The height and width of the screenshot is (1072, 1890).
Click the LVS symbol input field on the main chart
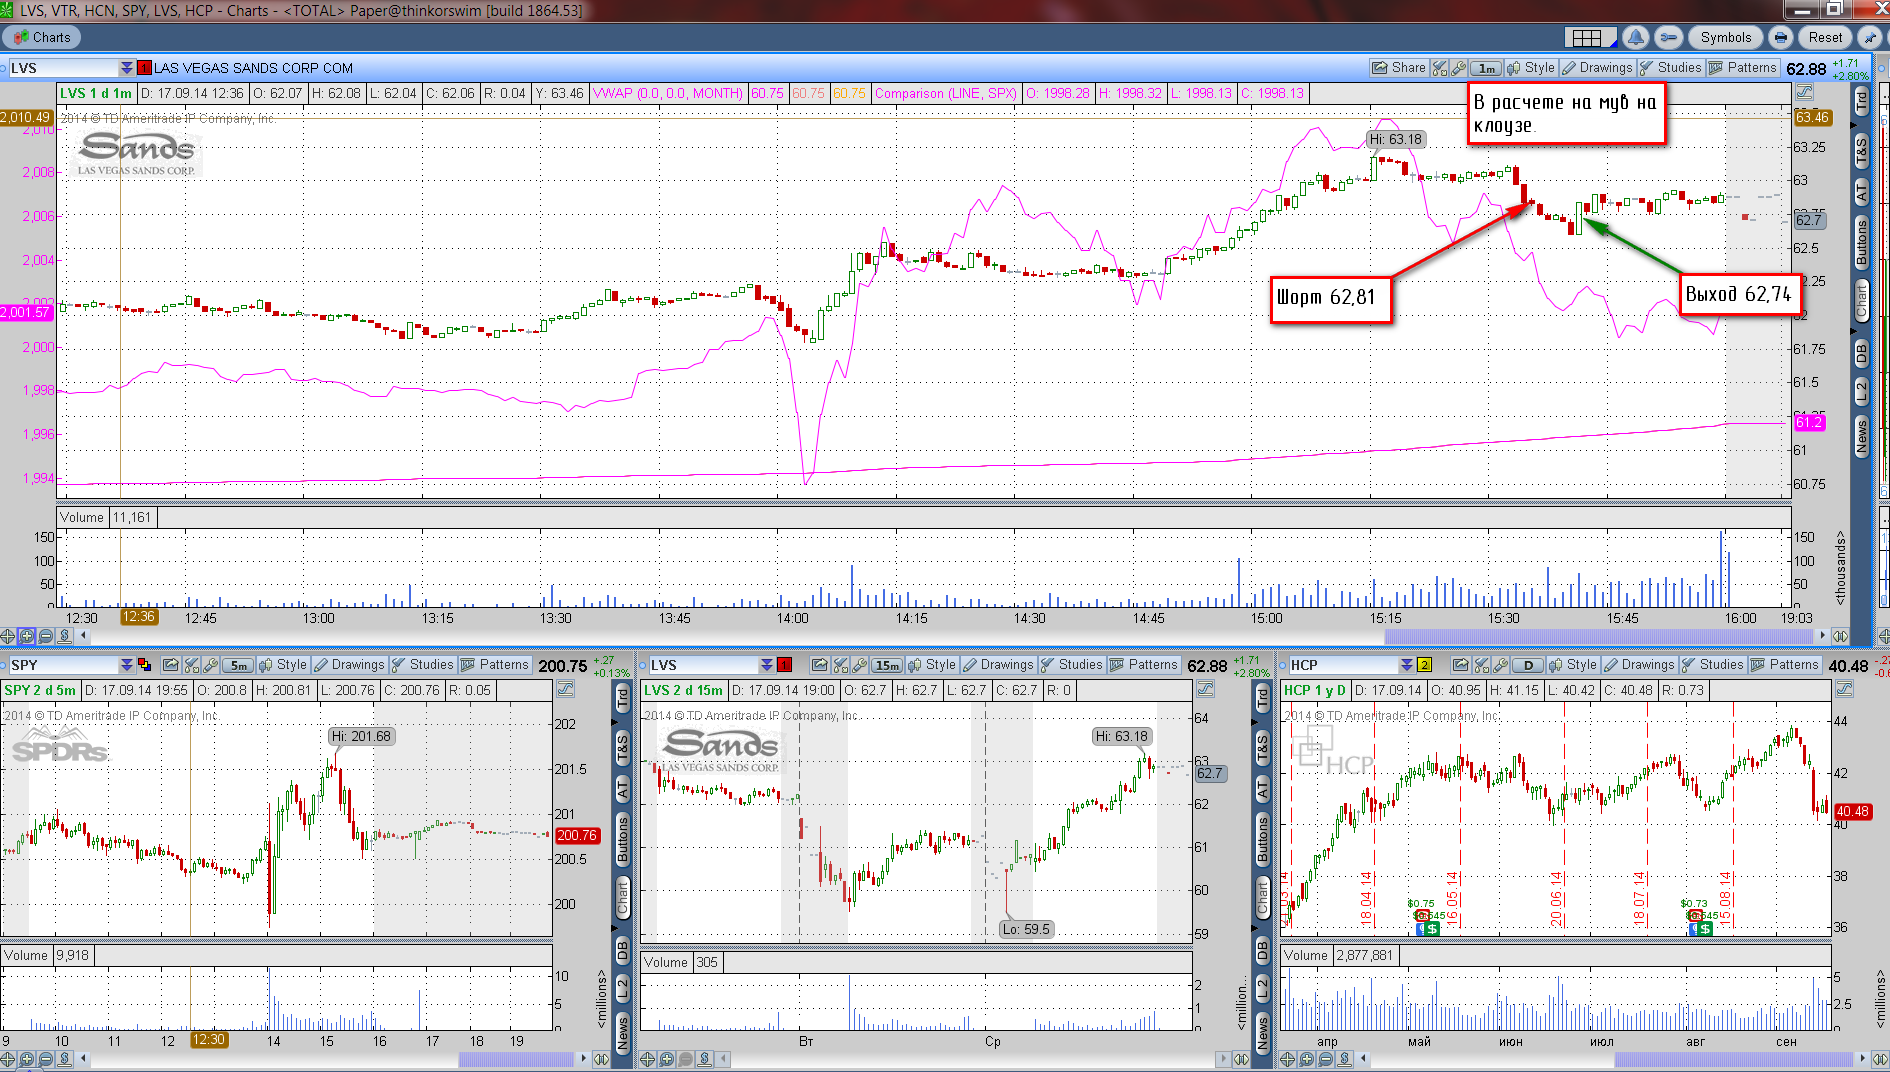(x=63, y=68)
